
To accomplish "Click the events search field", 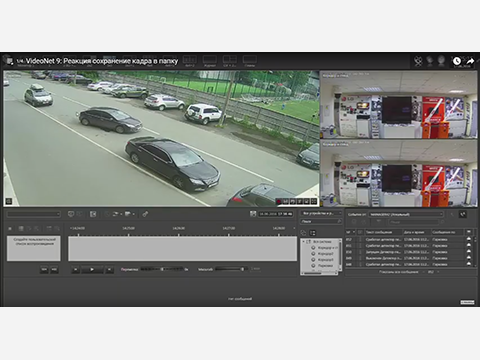I will point(415,222).
